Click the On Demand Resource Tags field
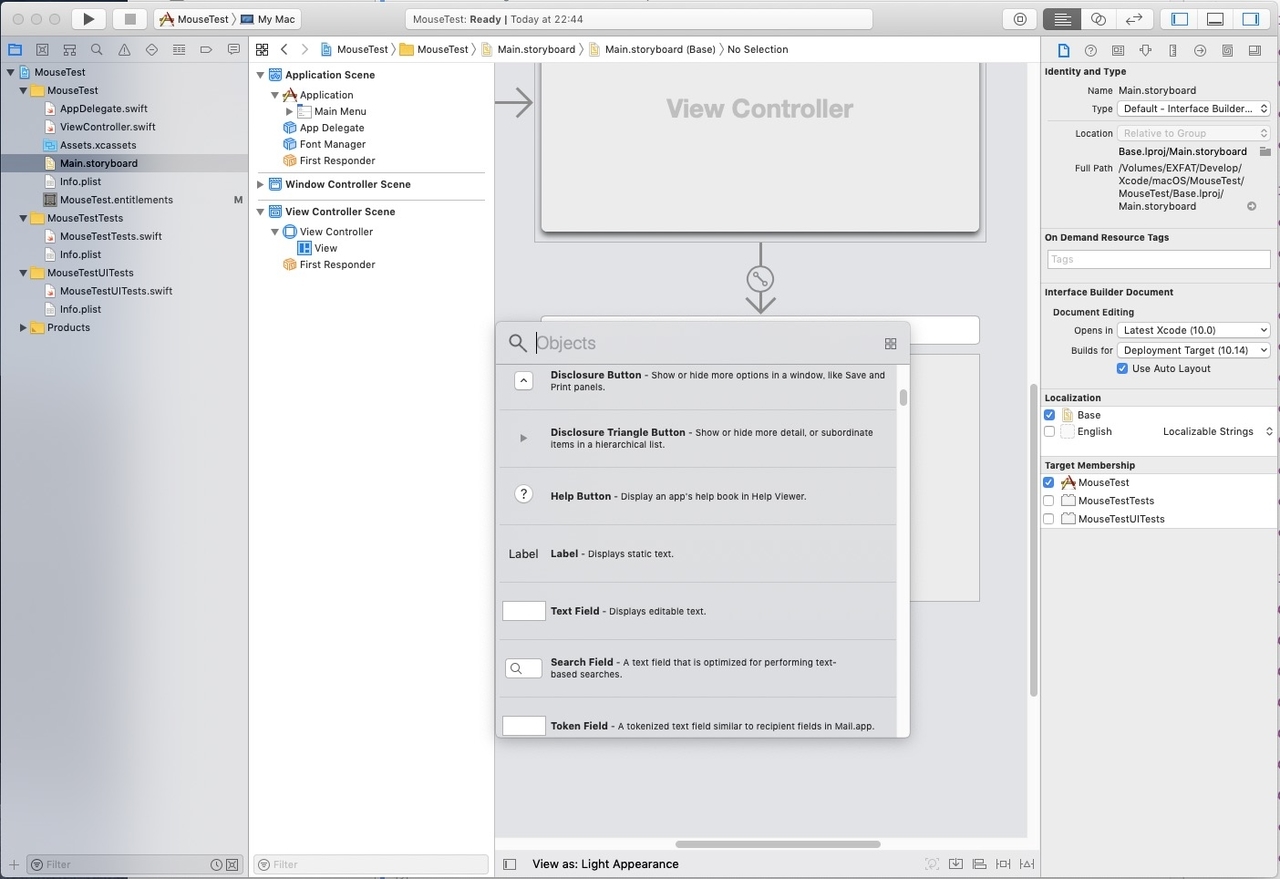The image size is (1280, 879). (x=1159, y=259)
